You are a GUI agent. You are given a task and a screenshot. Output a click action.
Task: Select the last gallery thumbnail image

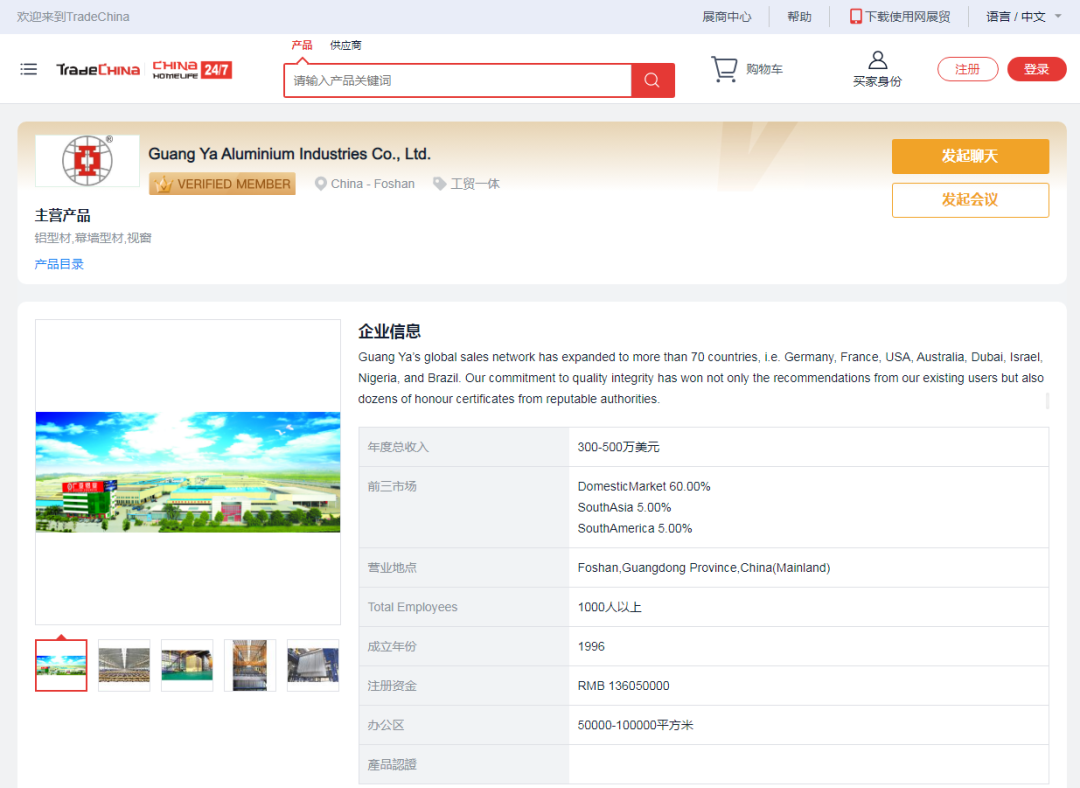[313, 665]
